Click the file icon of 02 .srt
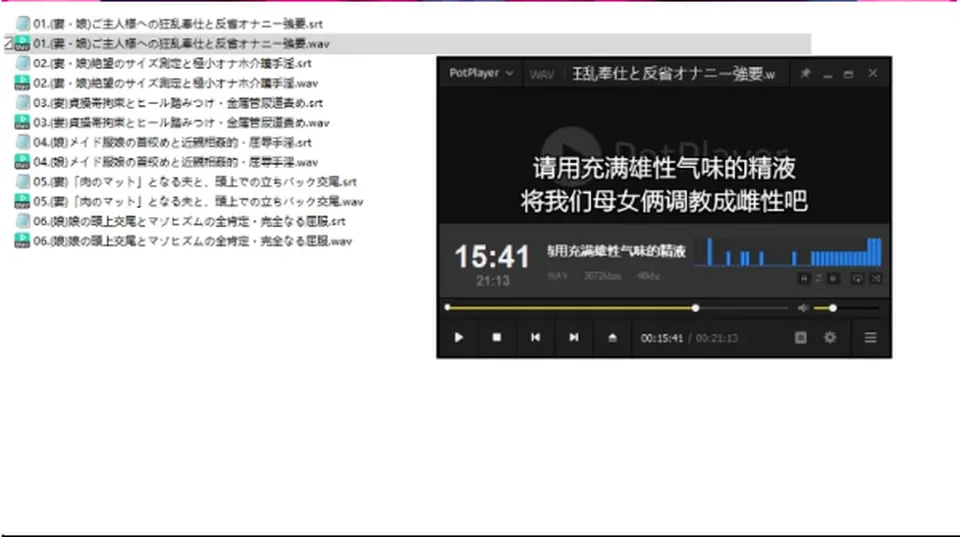Viewport: 960px width, 537px height. [x=23, y=63]
